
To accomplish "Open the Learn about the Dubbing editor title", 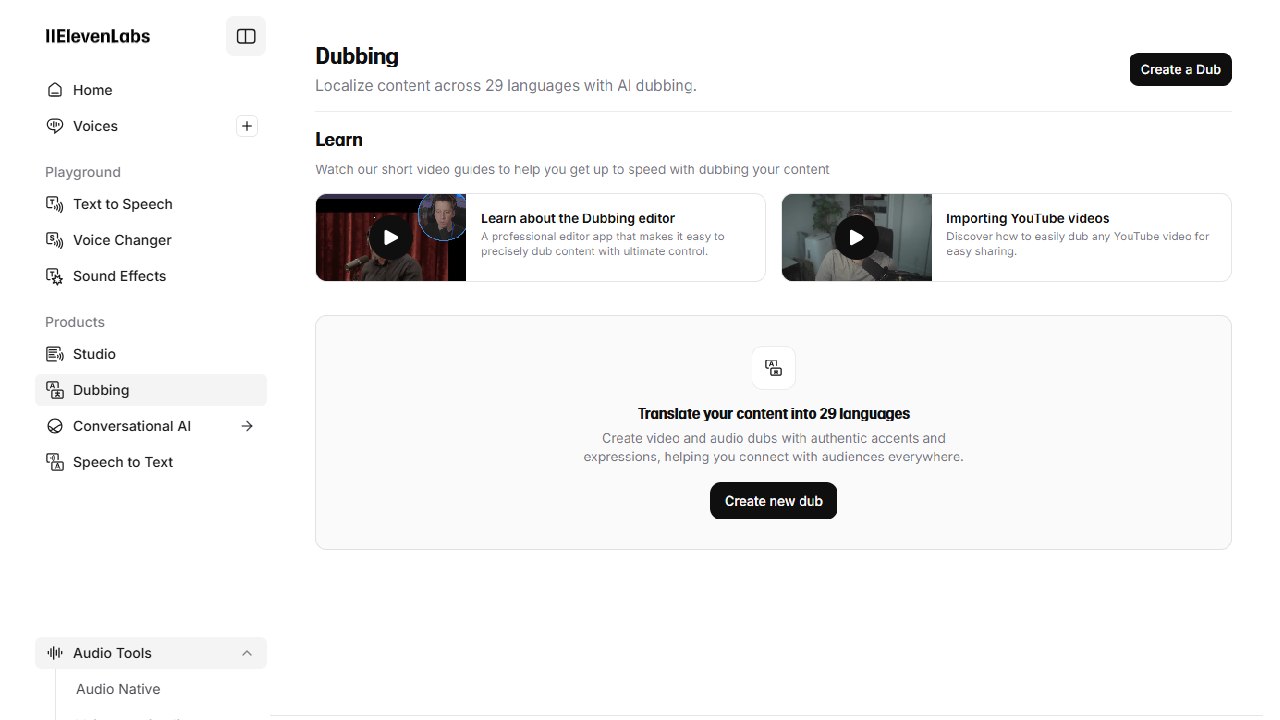I will pos(578,218).
